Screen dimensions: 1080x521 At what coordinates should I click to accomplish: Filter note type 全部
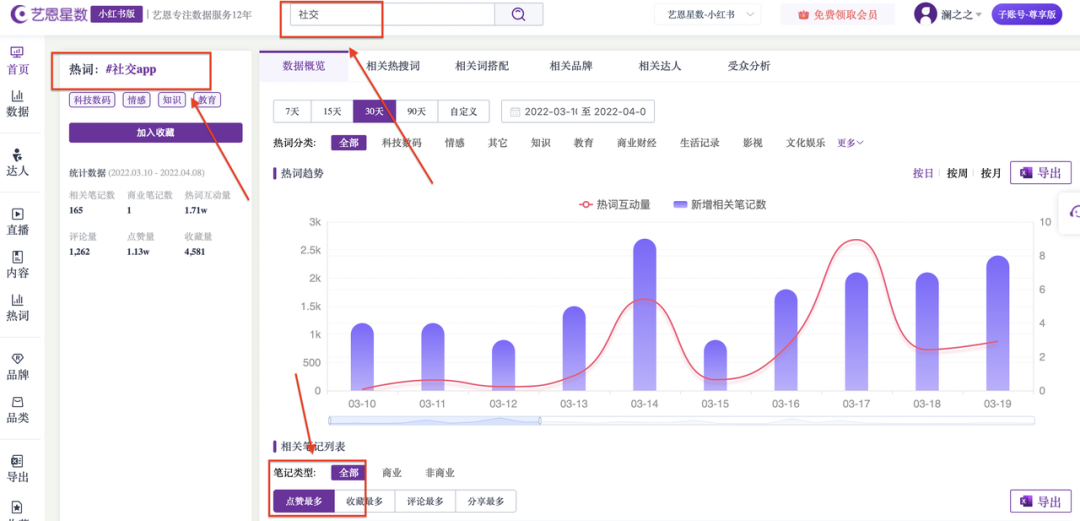(x=349, y=473)
